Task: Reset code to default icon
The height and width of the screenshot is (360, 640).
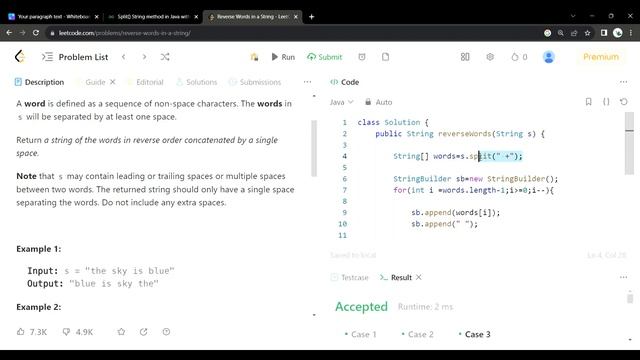Action: [x=624, y=102]
